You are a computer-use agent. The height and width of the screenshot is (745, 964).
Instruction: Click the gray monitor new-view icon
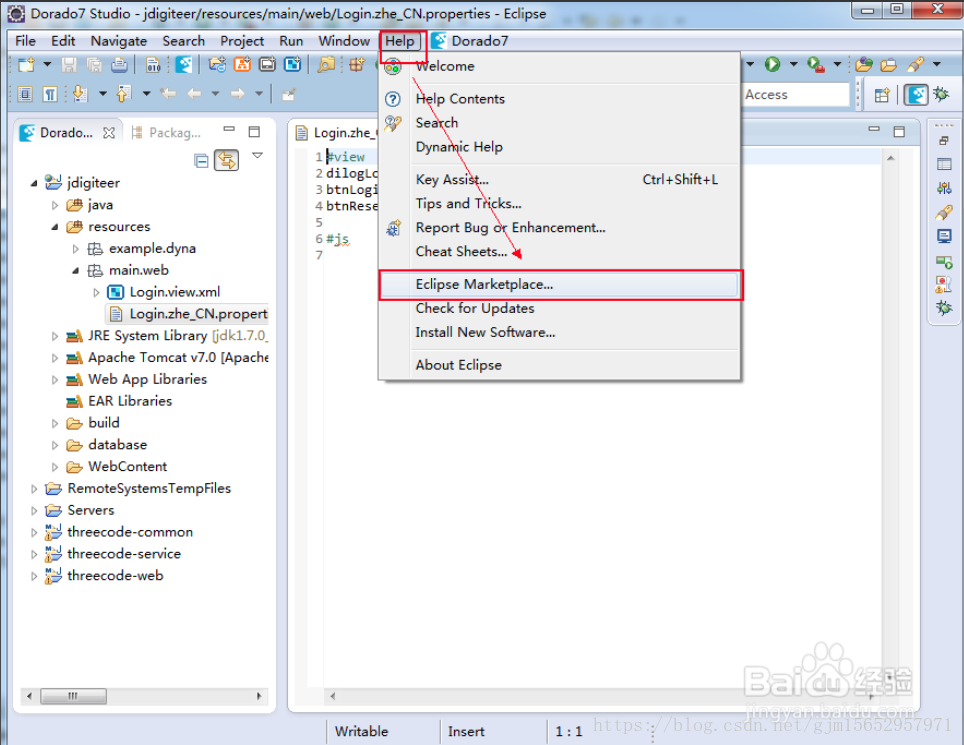click(x=267, y=65)
